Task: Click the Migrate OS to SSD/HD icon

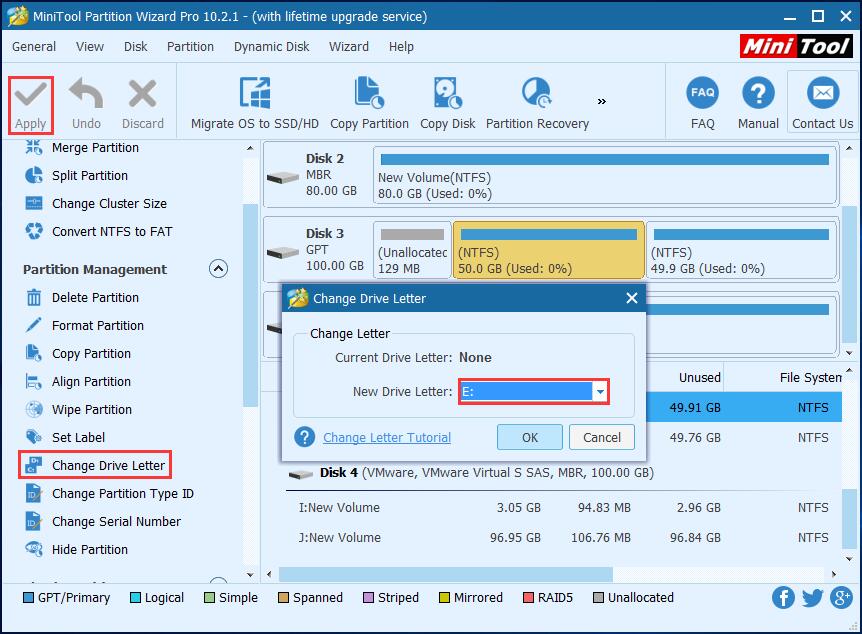Action: pyautogui.click(x=255, y=94)
